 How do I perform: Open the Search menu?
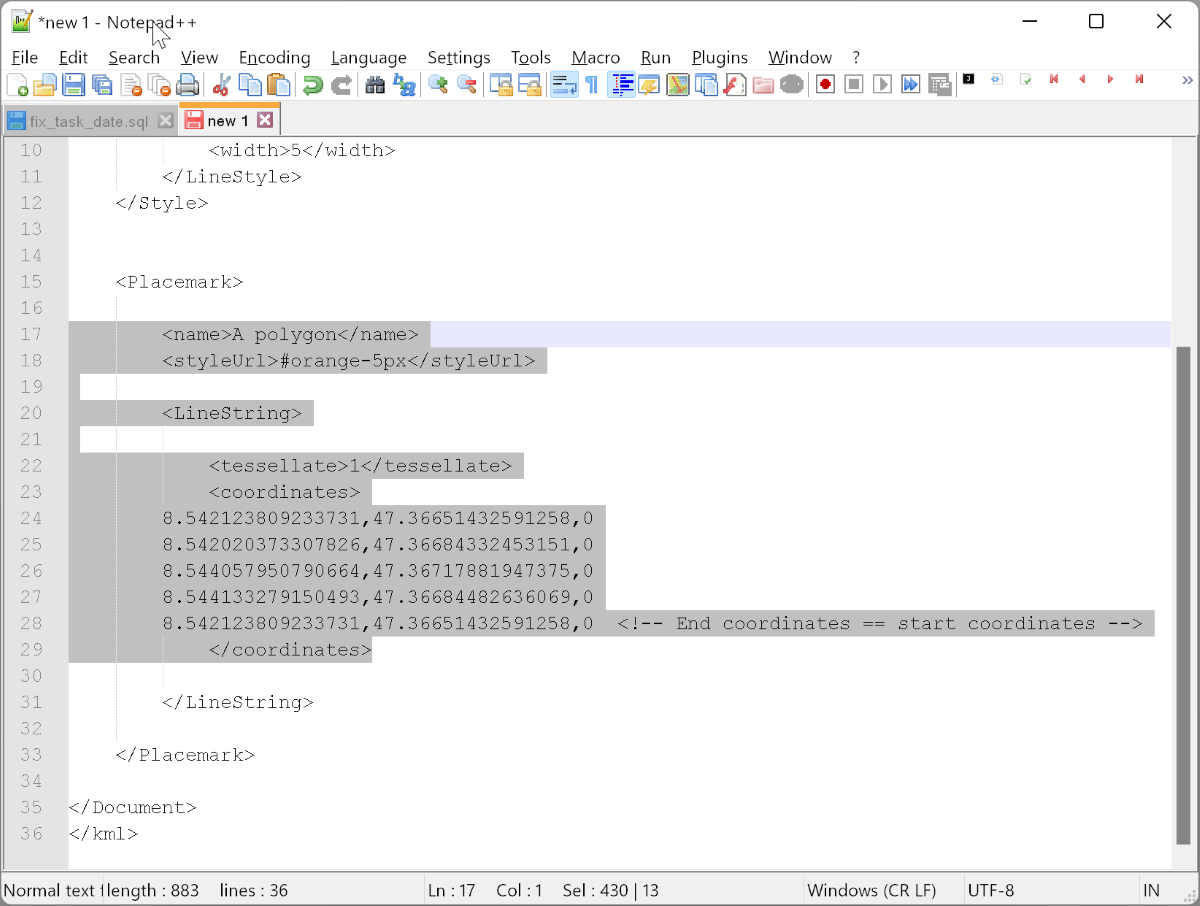tap(134, 57)
